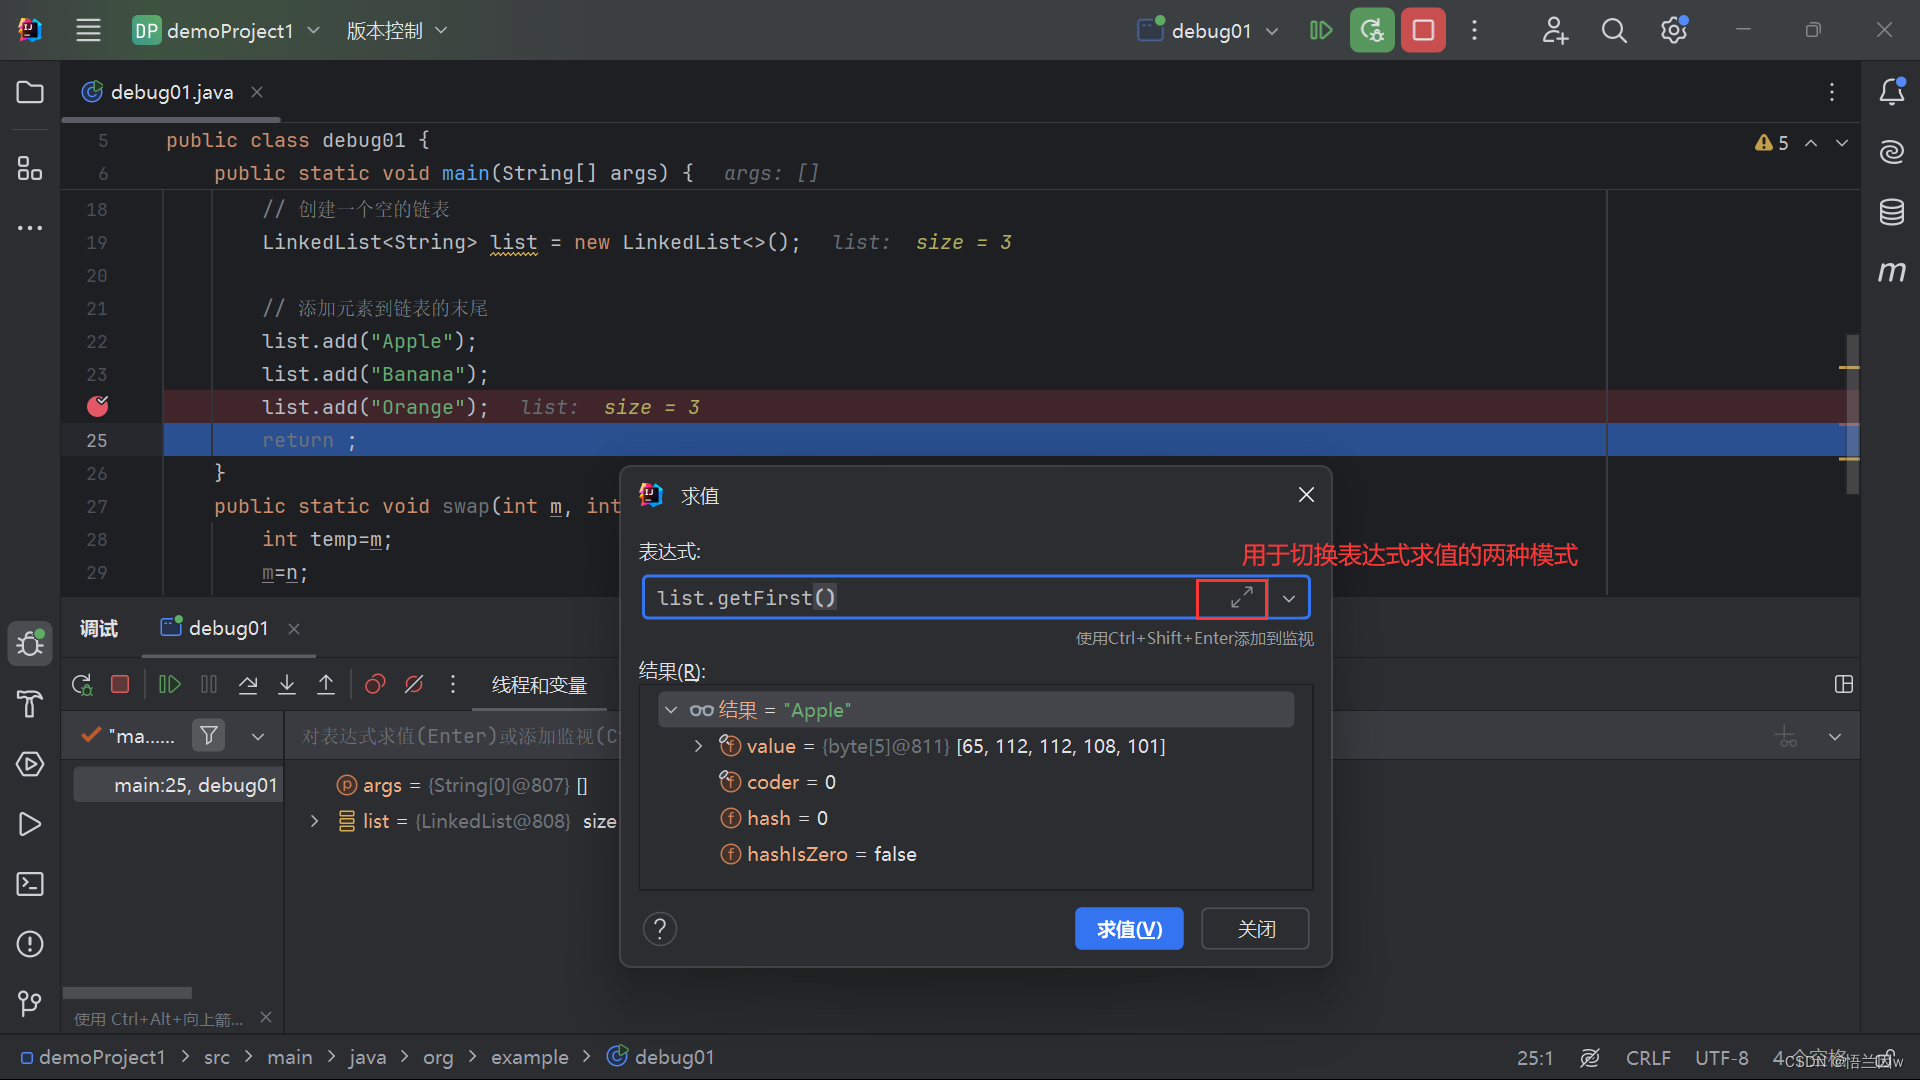1920x1080 pixels.
Task: Click the Resume Program (run) icon
Action: pos(167,683)
